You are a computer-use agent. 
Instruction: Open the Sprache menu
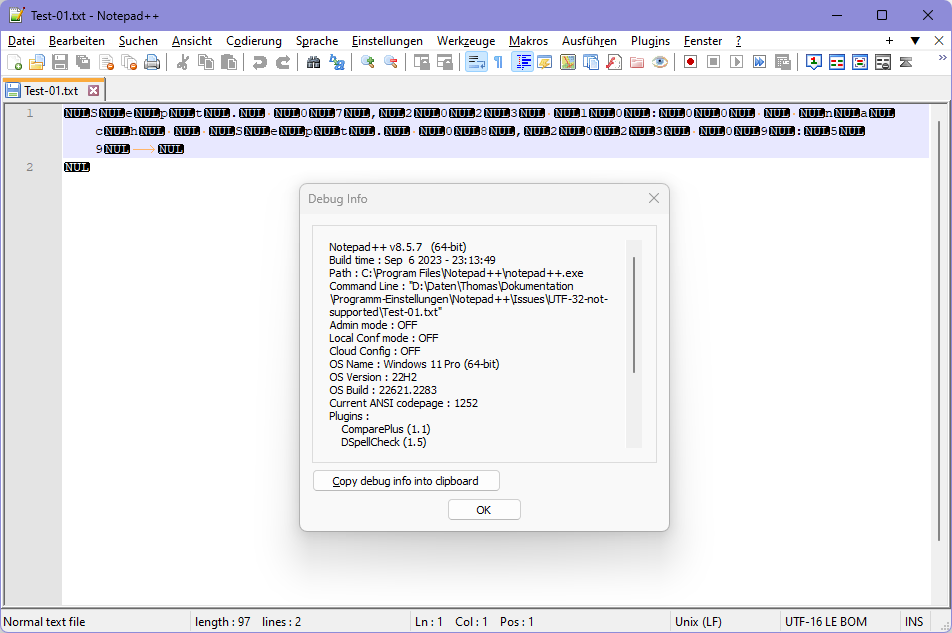tap(317, 41)
